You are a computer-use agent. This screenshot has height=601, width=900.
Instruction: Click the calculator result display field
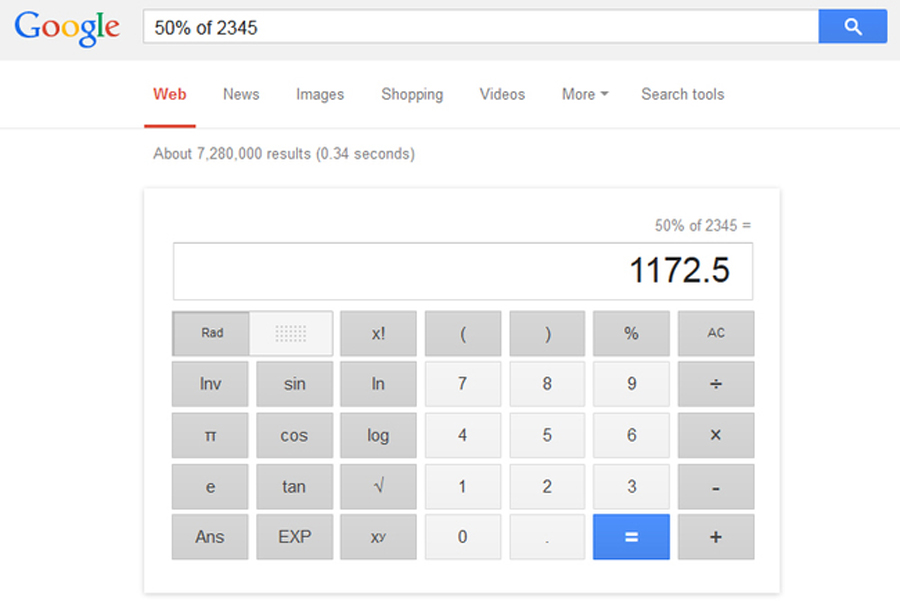(463, 271)
